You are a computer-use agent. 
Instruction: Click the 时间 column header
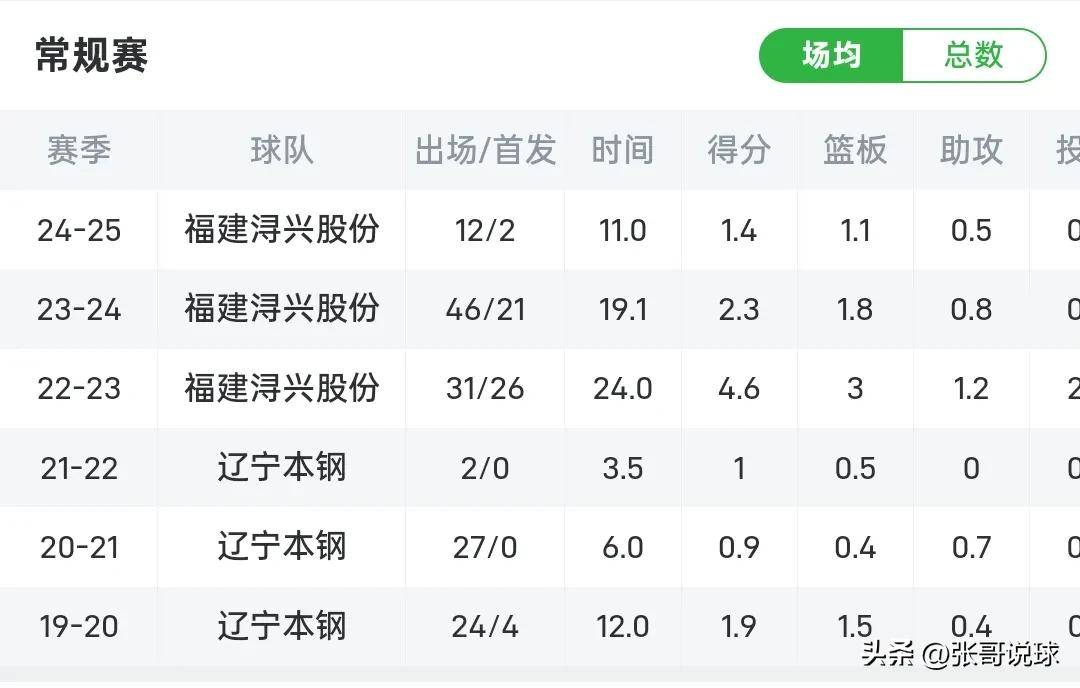tap(622, 150)
